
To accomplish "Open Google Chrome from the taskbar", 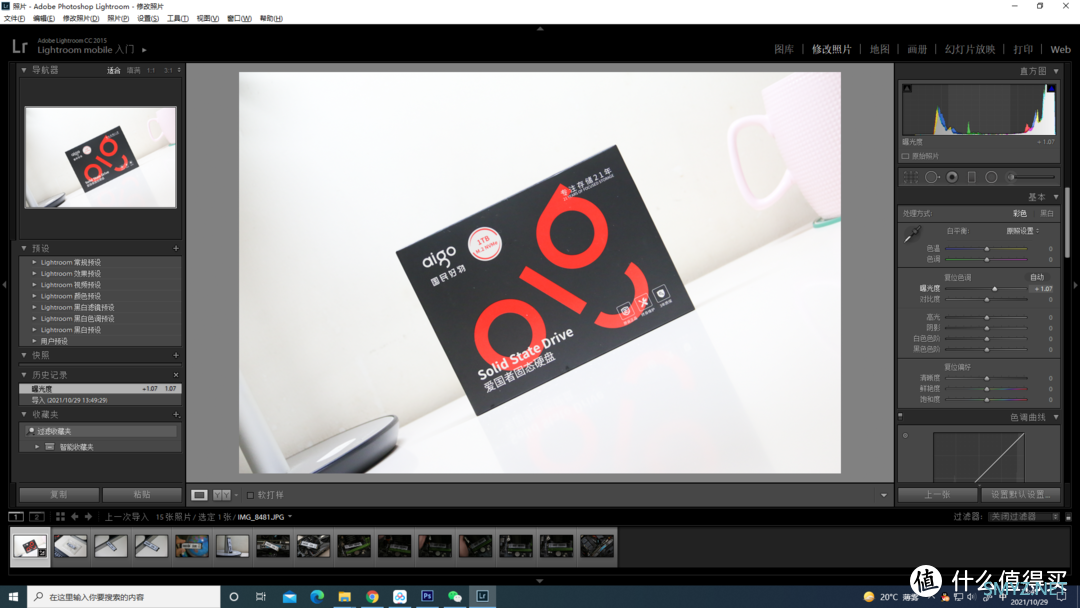I will (372, 596).
